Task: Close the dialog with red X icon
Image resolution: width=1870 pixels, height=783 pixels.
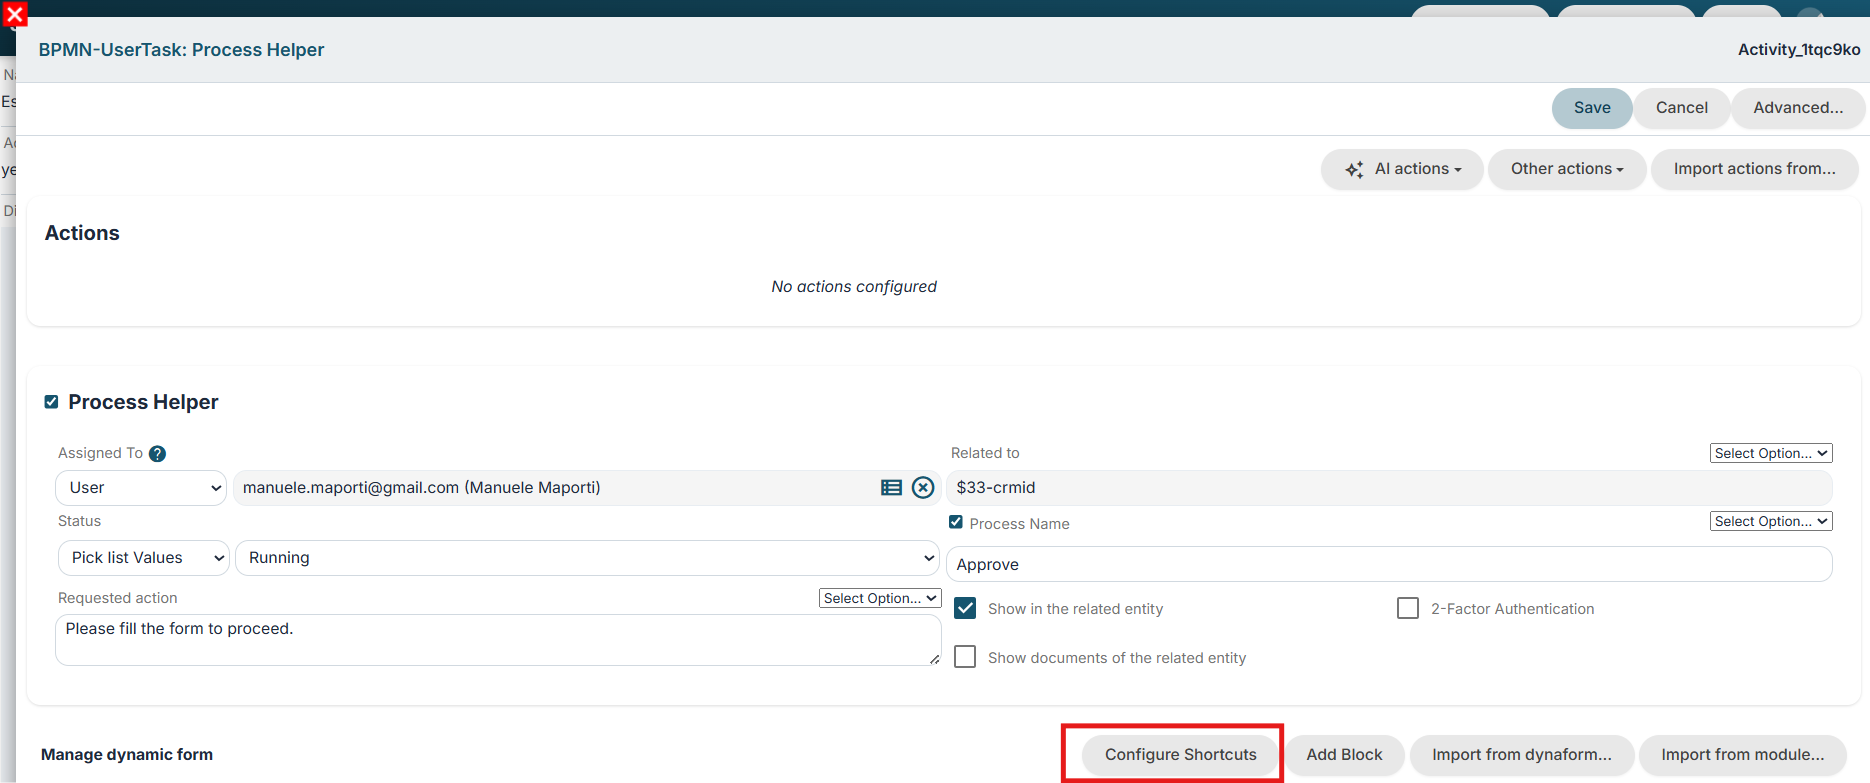Action: coord(14,14)
